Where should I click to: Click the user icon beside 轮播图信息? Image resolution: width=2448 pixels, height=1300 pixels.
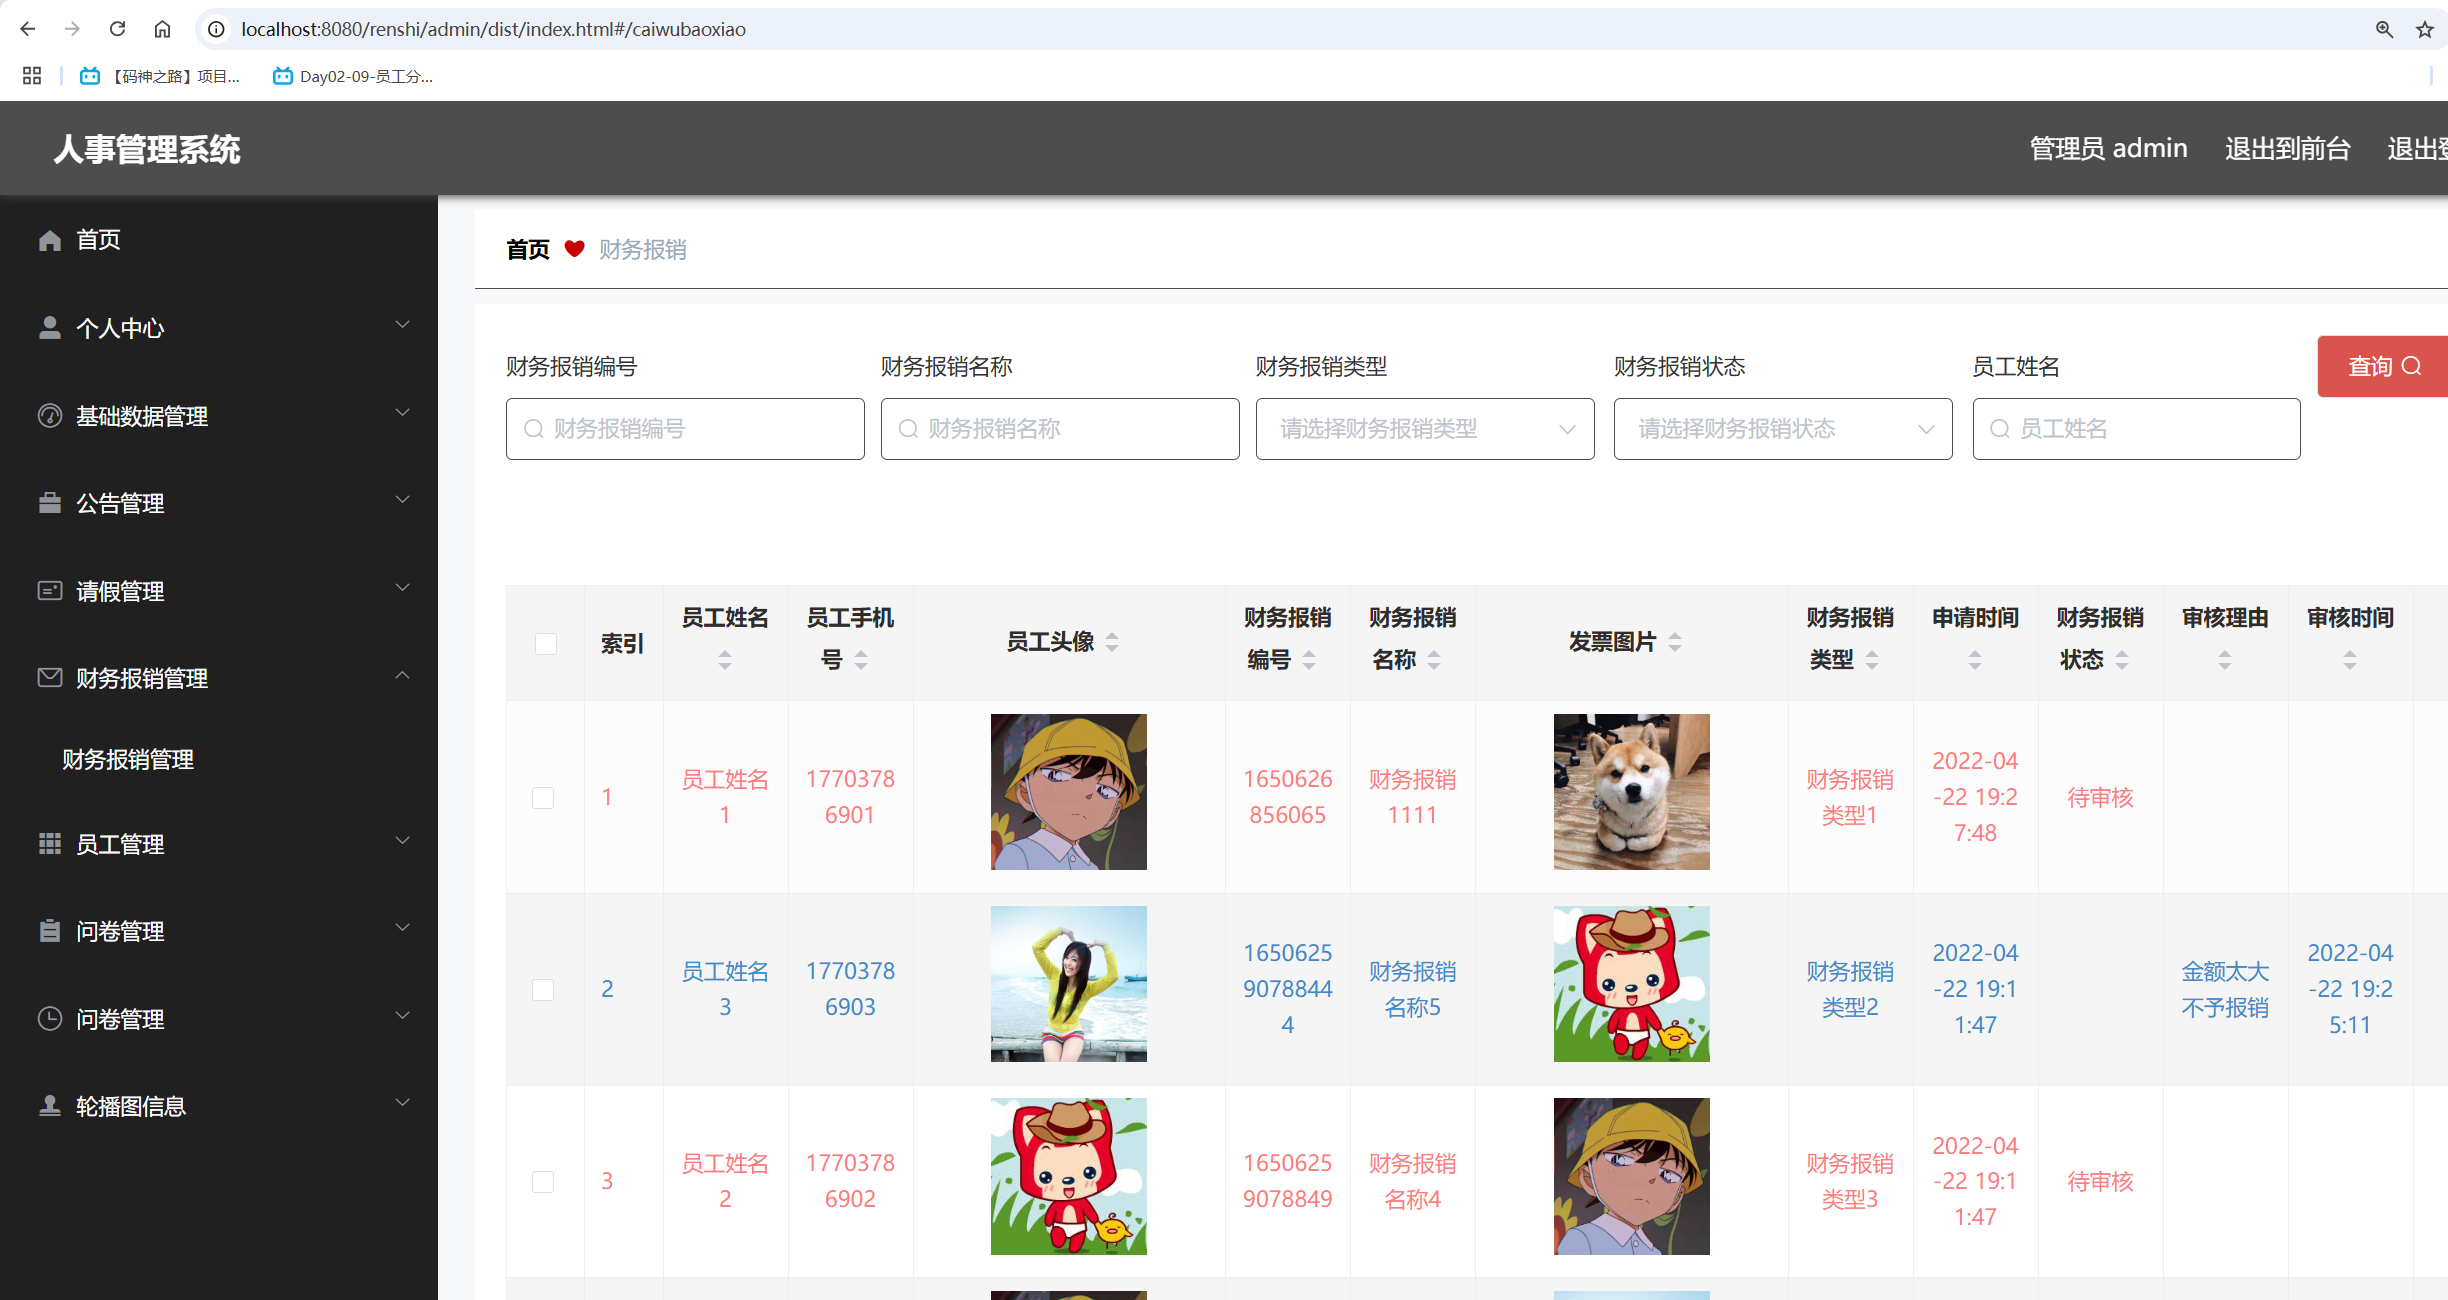50,1106
